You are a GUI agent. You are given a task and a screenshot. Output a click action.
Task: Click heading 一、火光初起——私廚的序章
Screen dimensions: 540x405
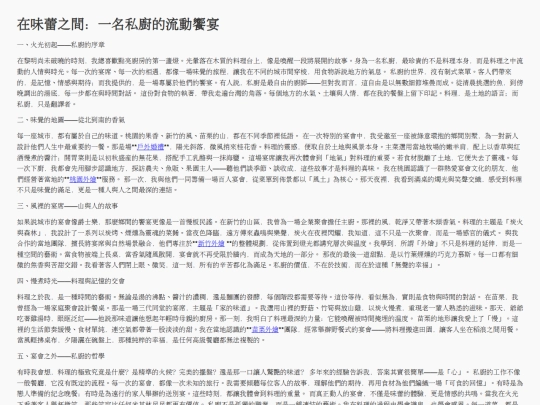click(61, 45)
